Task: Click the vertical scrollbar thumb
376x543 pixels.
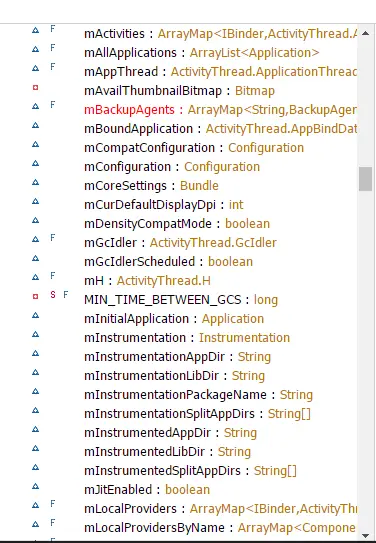Action: [365, 179]
